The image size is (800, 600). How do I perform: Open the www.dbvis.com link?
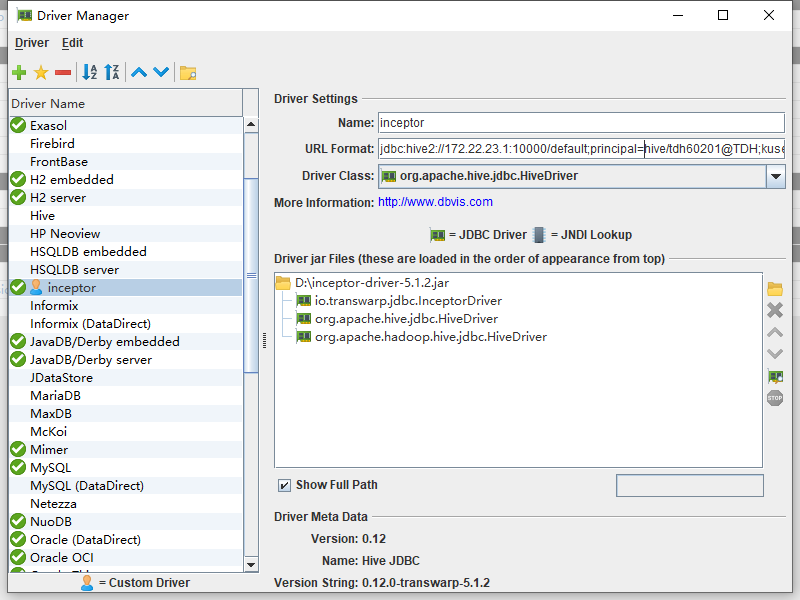pos(435,202)
